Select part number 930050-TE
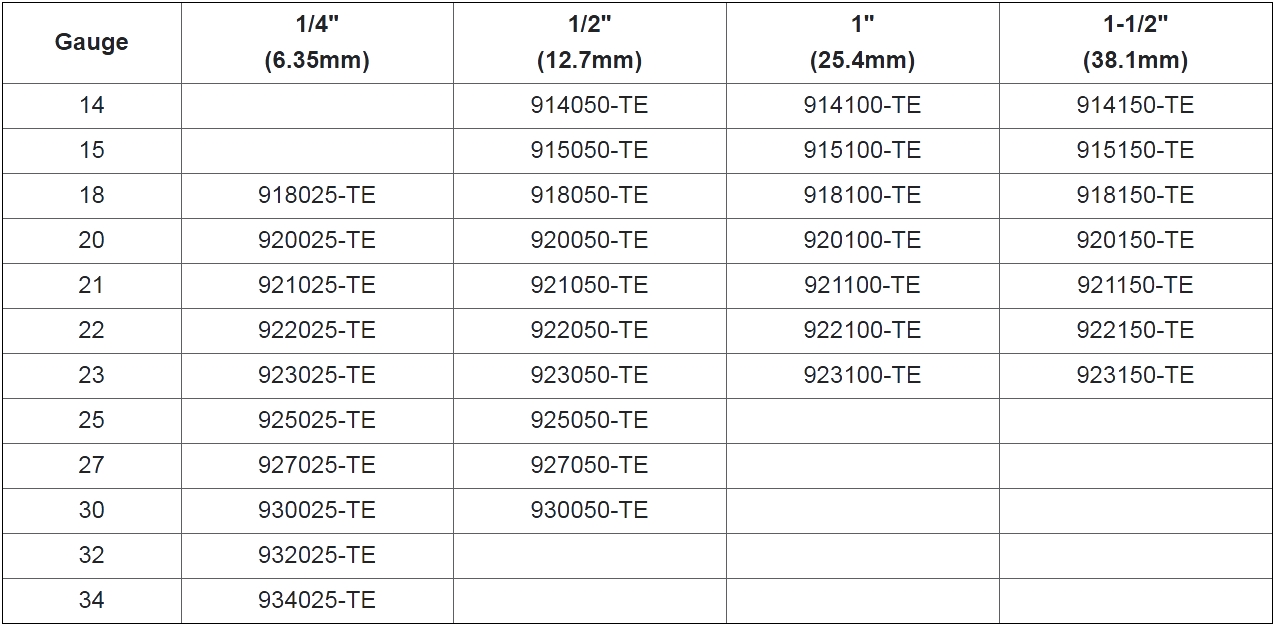The image size is (1276, 626). pos(589,510)
